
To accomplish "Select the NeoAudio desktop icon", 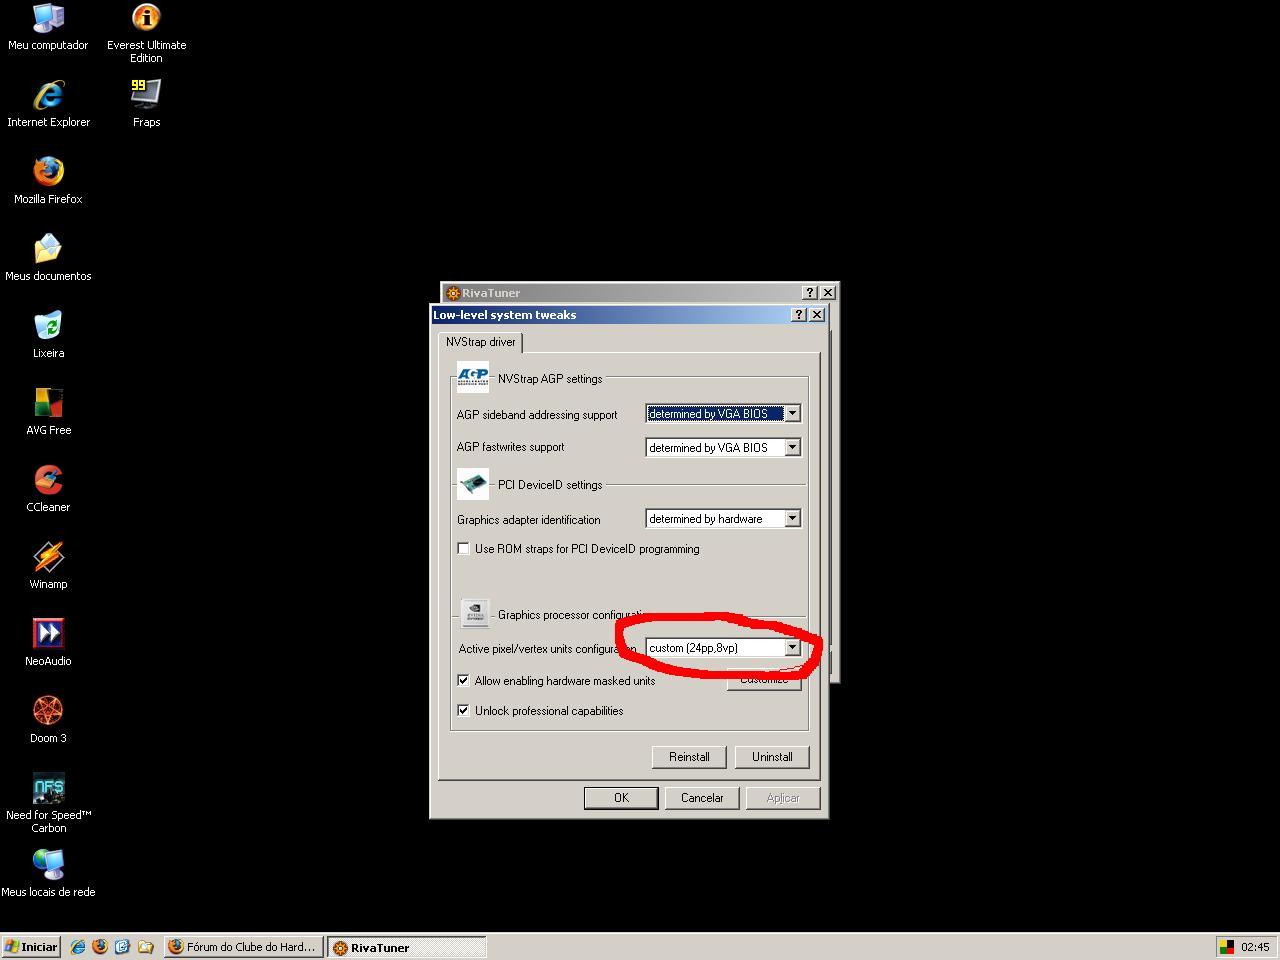I will 48,642.
